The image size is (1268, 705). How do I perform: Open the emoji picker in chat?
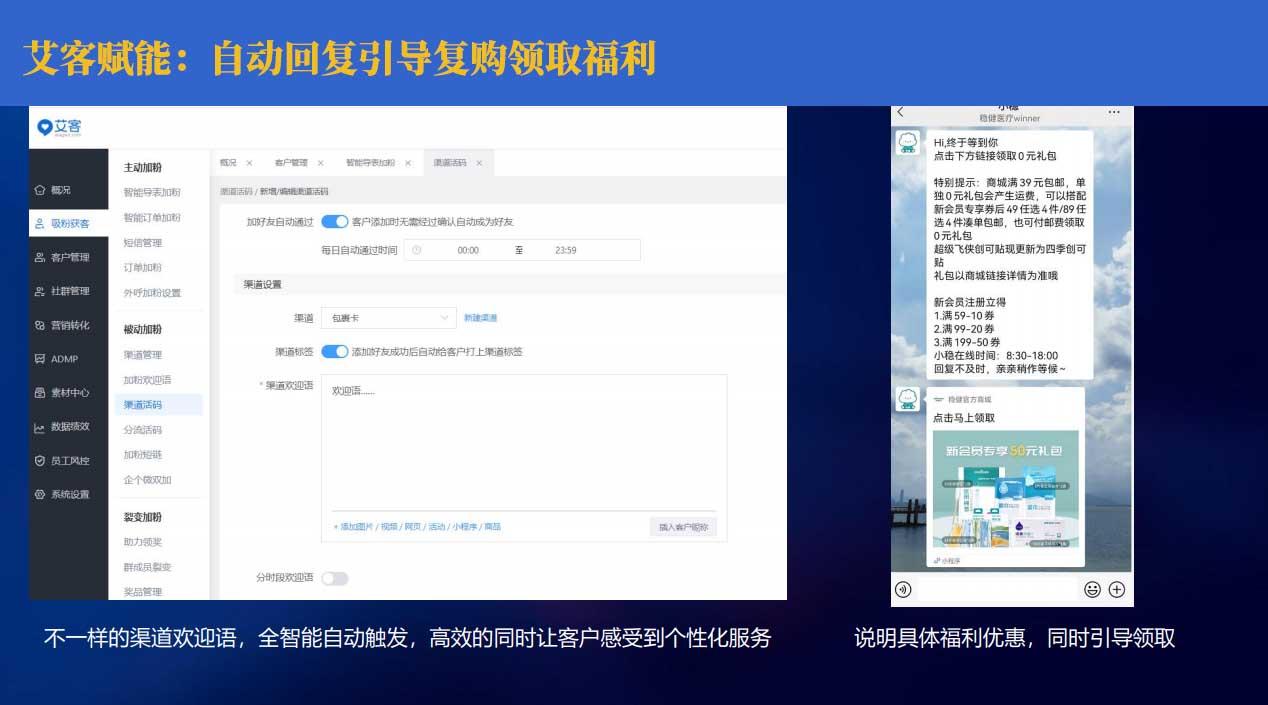[1092, 589]
